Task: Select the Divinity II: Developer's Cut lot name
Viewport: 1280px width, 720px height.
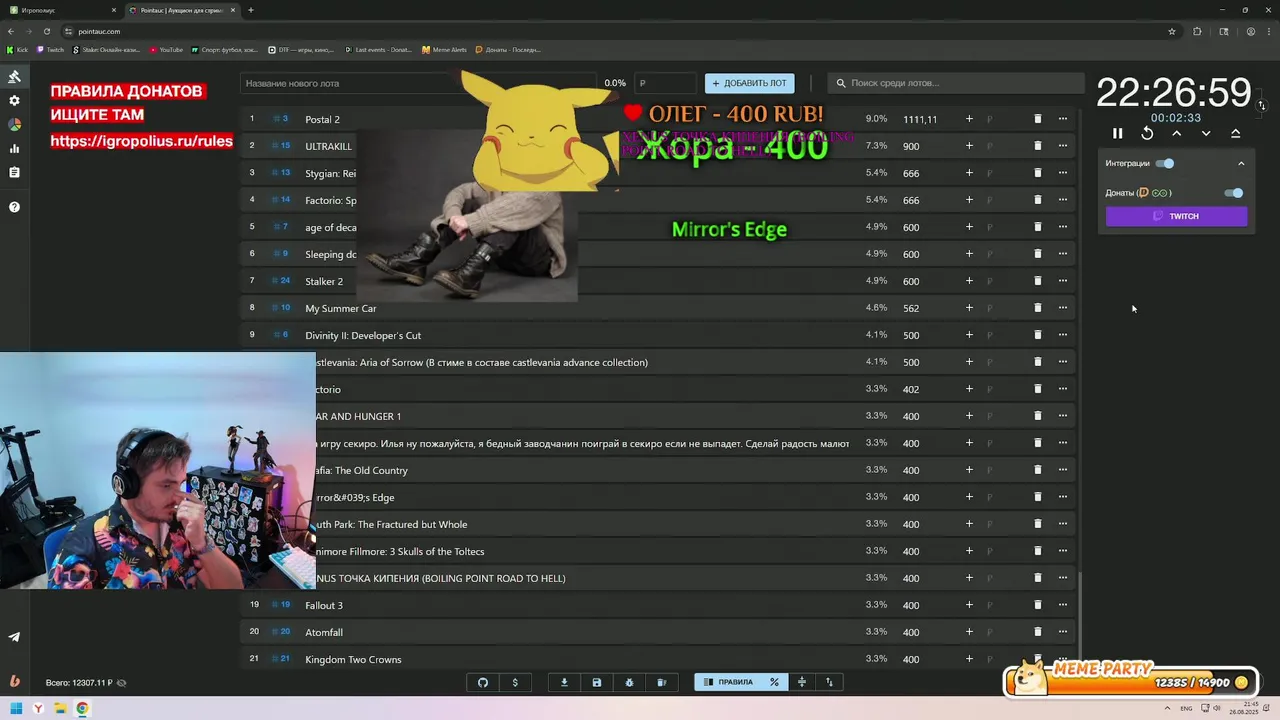Action: coord(363,335)
